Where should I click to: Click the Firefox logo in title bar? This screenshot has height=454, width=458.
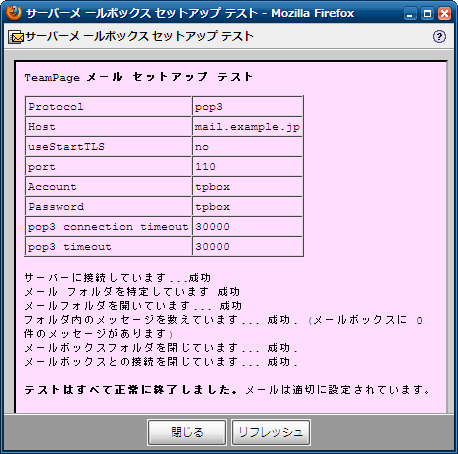click(14, 13)
